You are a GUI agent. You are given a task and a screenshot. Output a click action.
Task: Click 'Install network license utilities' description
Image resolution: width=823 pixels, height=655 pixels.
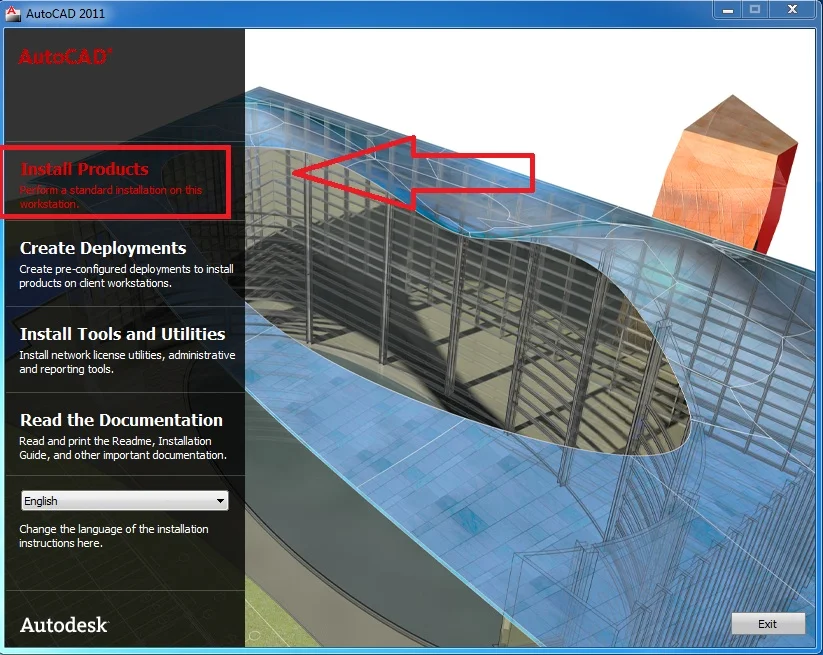[x=127, y=362]
